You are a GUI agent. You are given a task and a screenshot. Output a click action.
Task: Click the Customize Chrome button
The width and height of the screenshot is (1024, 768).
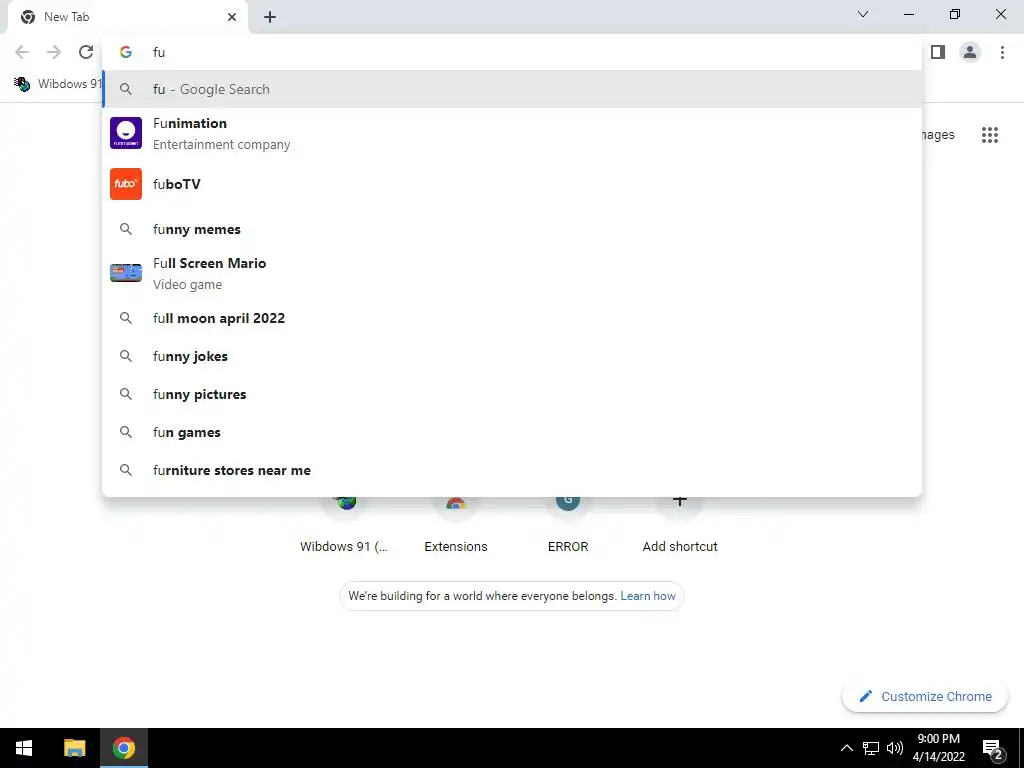coord(925,696)
